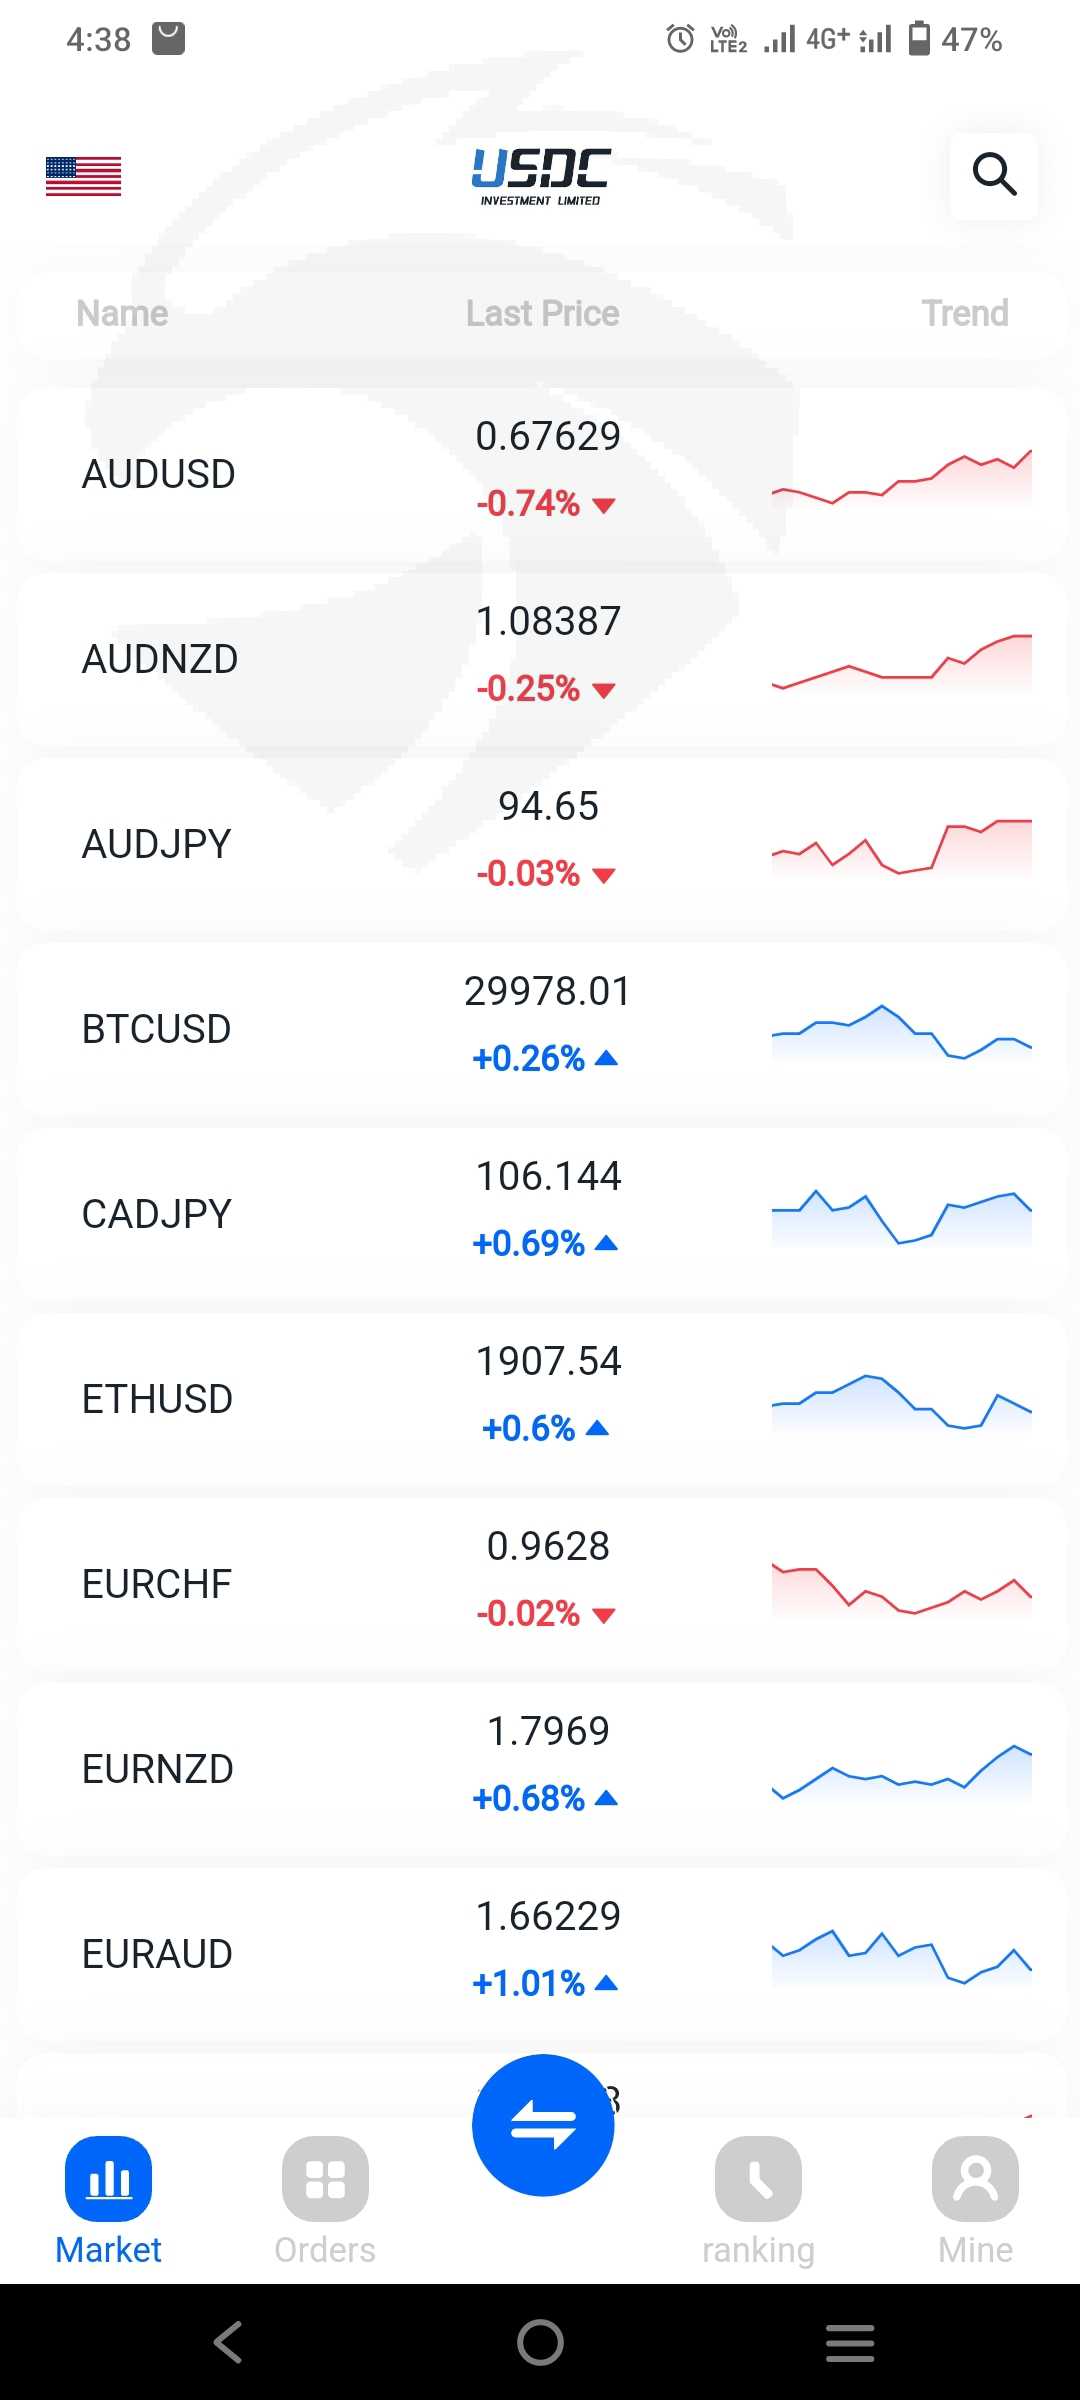
Task: Select the Market bar chart icon
Action: tap(108, 2178)
